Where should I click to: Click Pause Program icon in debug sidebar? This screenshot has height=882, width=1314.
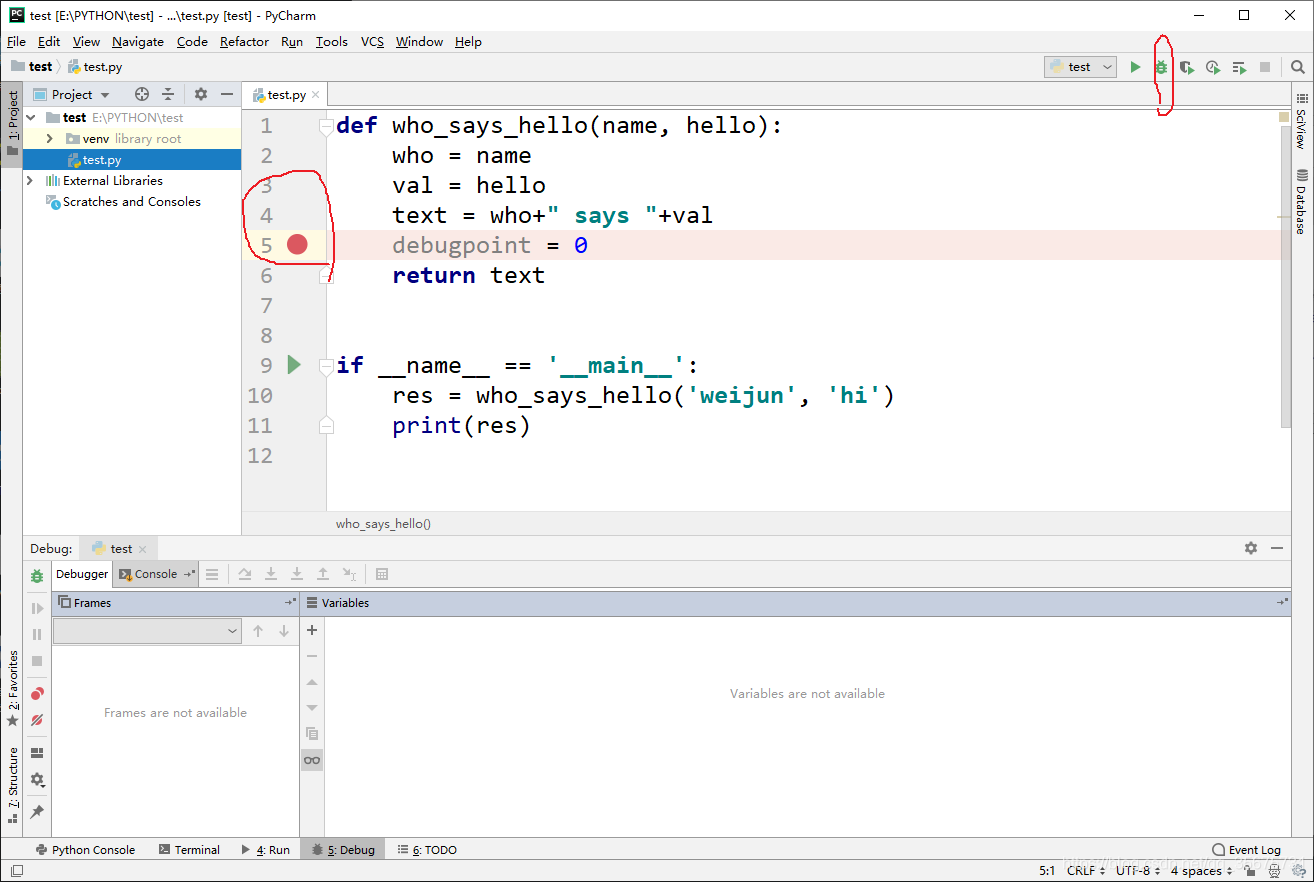pyautogui.click(x=37, y=634)
